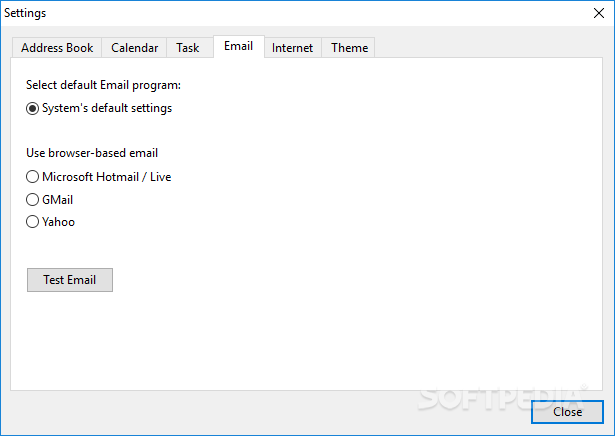
Task: Open the Internet settings tab
Action: coord(293,48)
